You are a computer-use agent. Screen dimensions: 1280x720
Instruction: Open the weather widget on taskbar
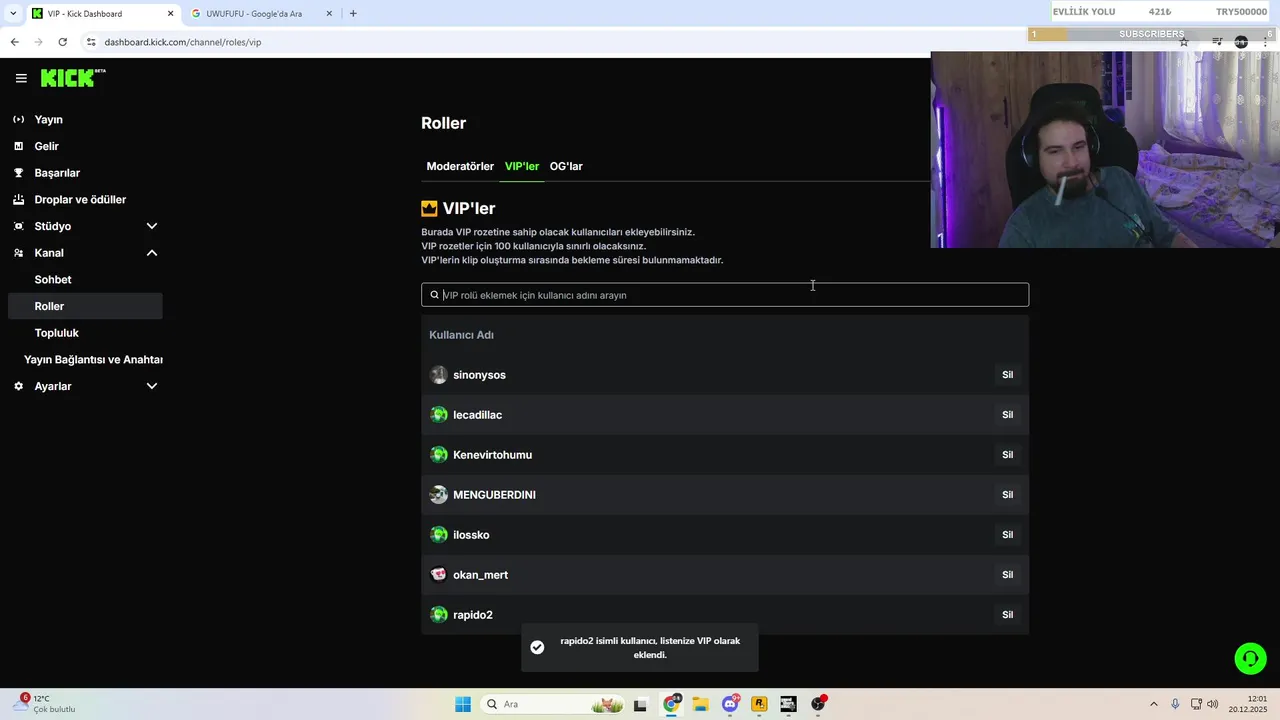point(45,704)
